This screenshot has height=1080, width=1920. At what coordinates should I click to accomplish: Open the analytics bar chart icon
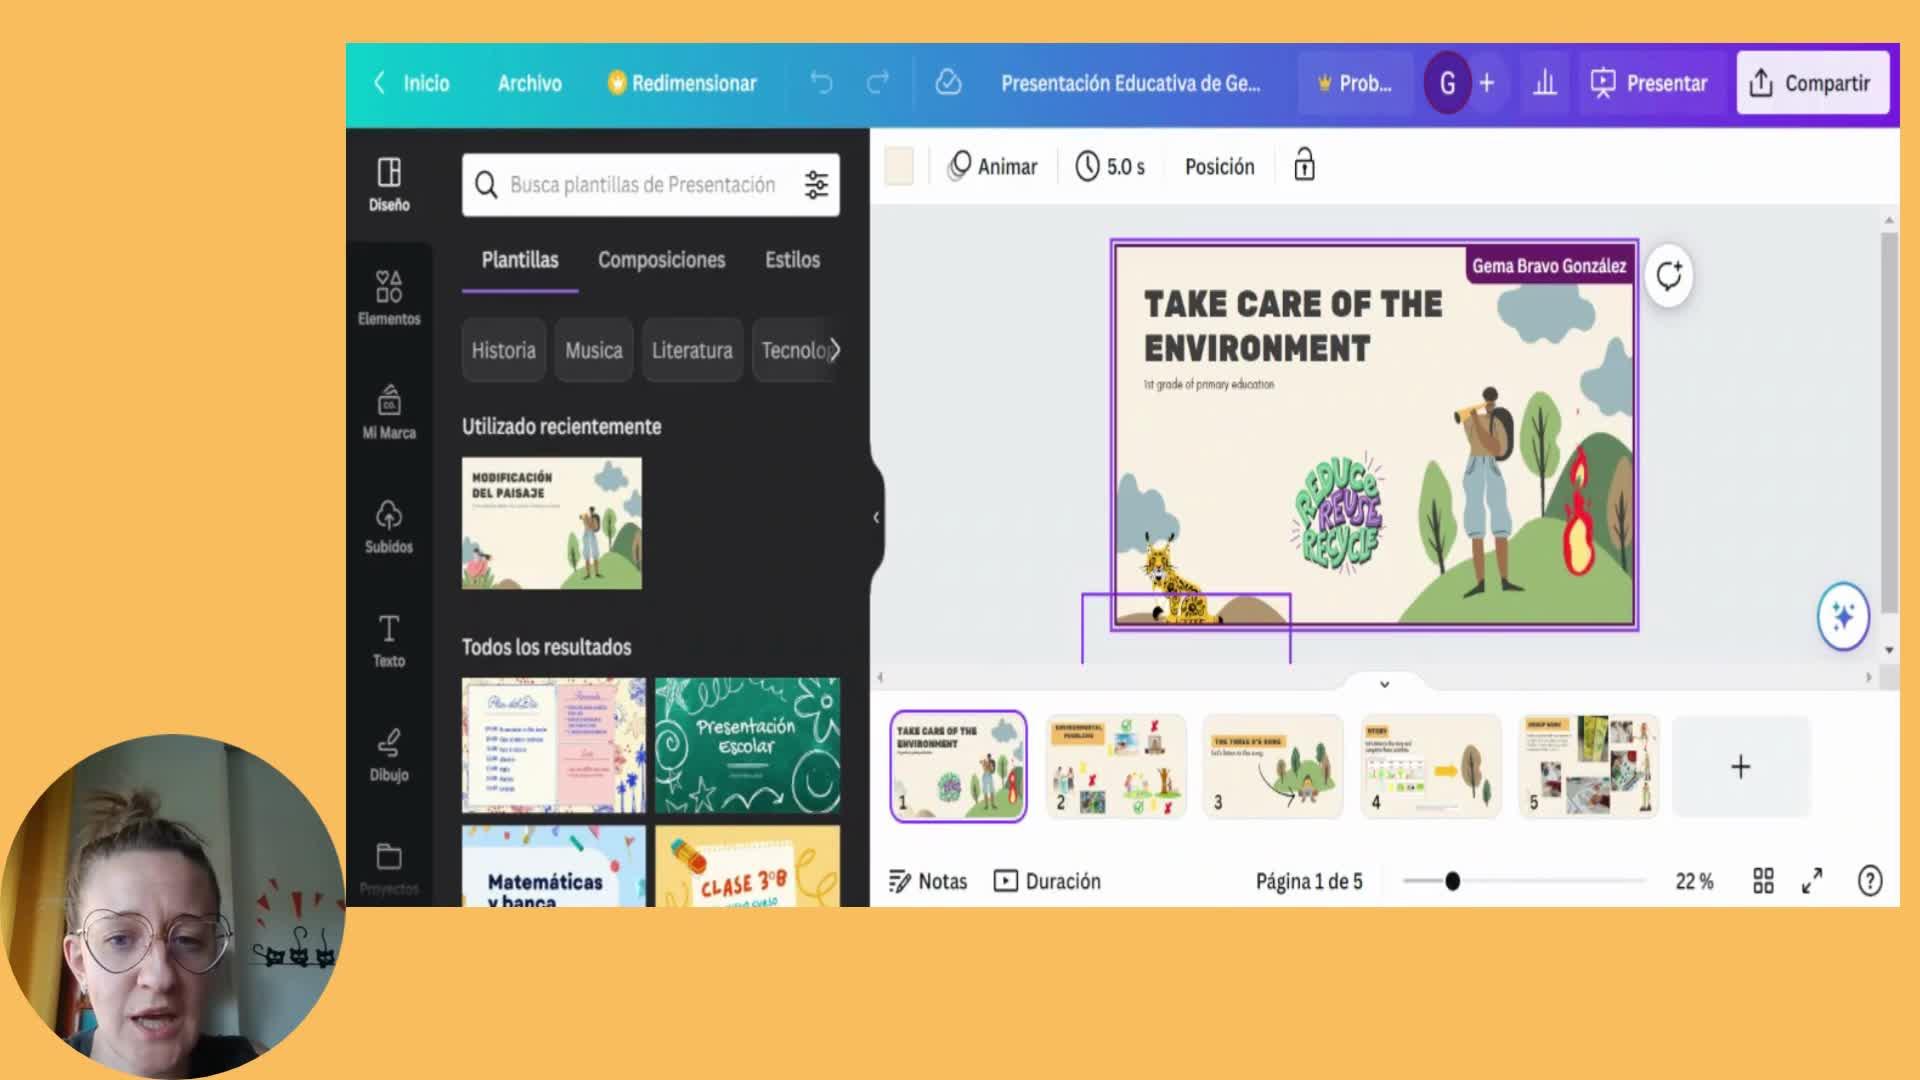pos(1545,83)
